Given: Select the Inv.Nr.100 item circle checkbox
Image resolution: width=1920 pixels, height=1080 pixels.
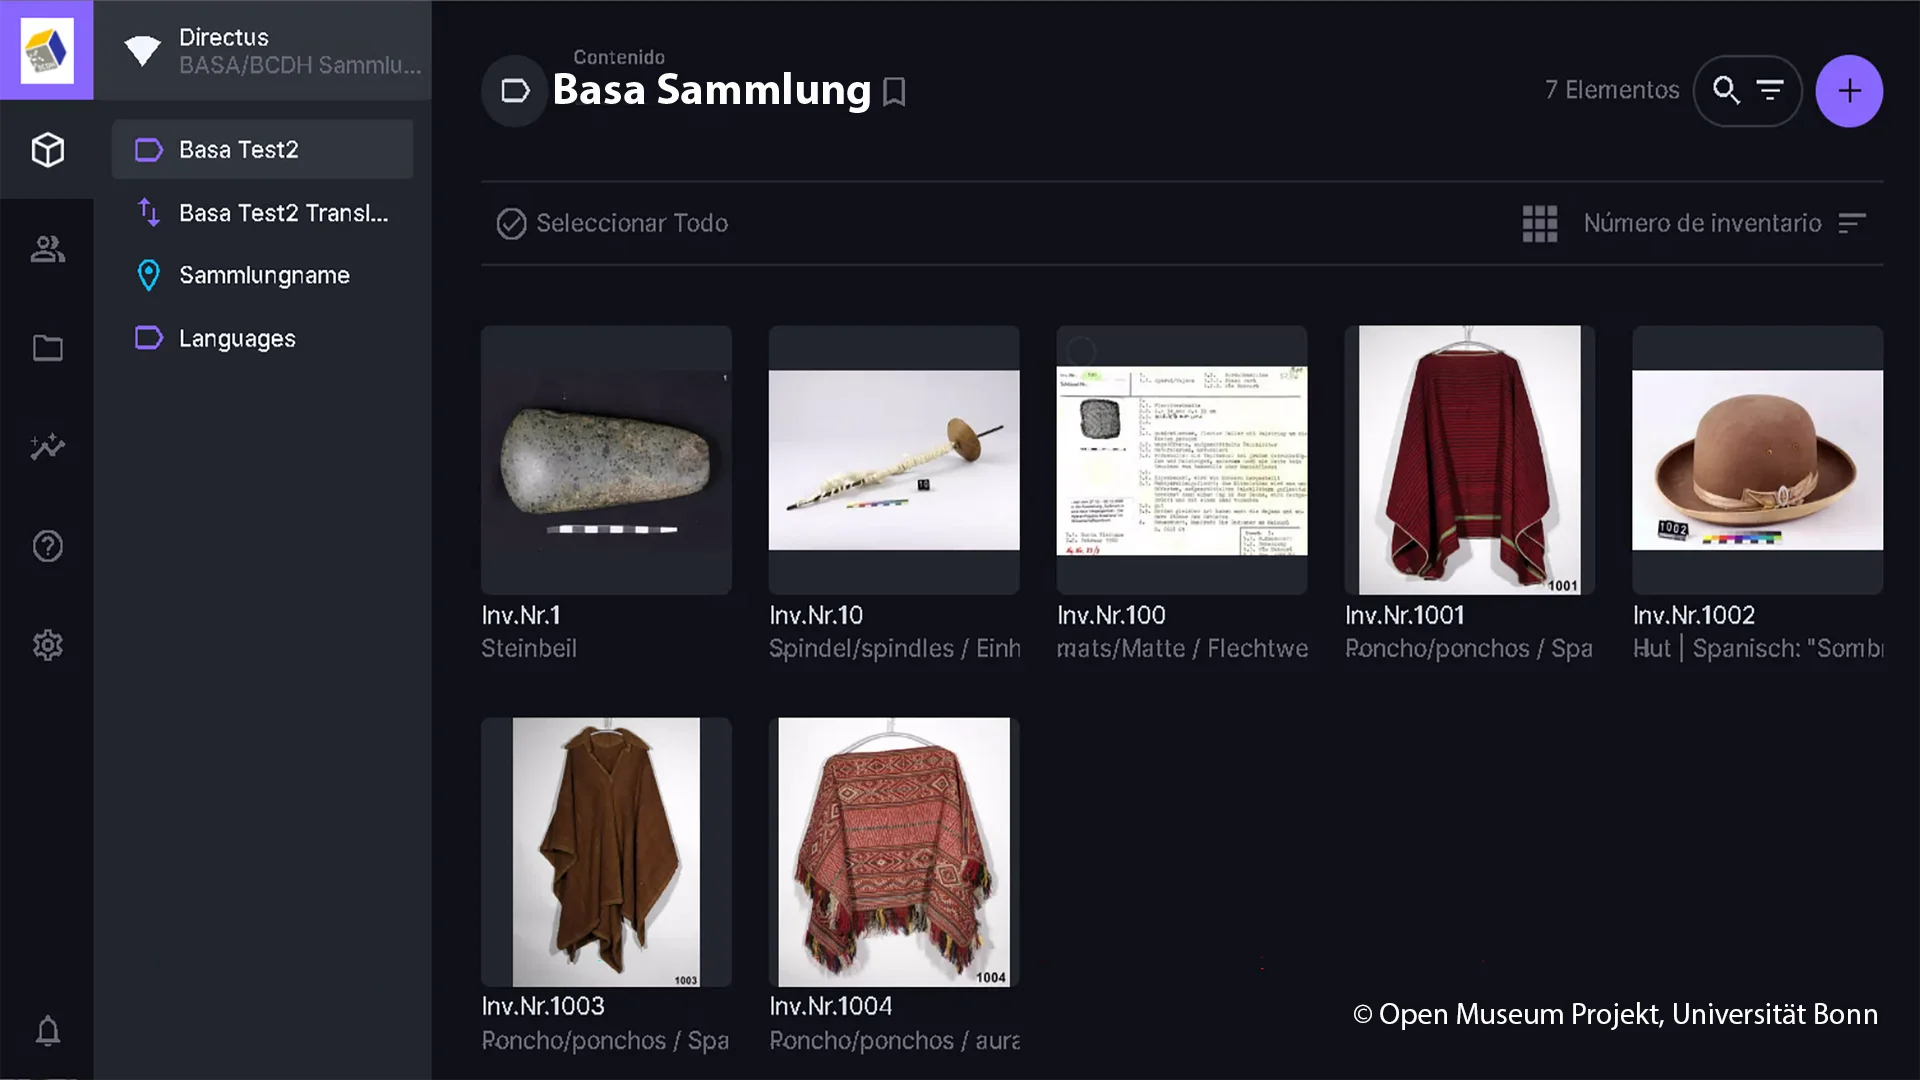Looking at the screenshot, I should click(1081, 351).
